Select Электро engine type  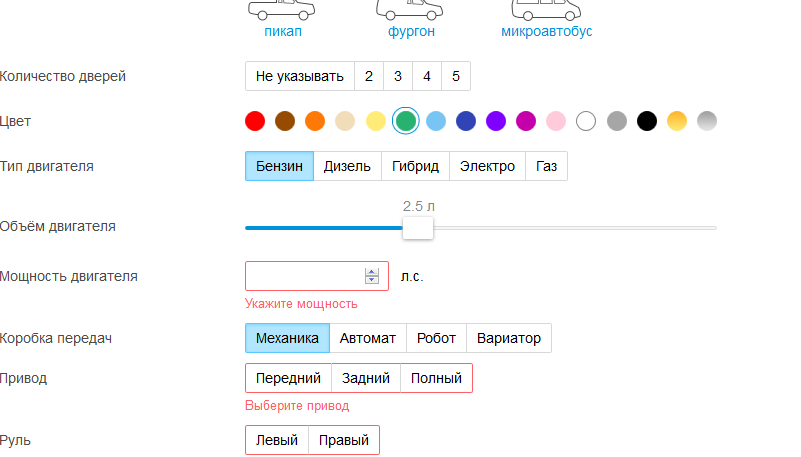[487, 166]
